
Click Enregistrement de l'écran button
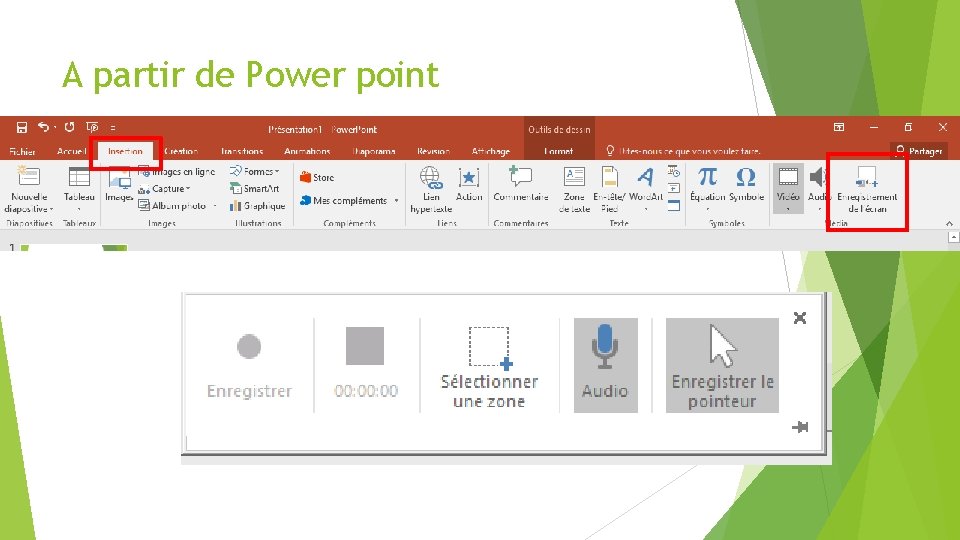tap(867, 190)
